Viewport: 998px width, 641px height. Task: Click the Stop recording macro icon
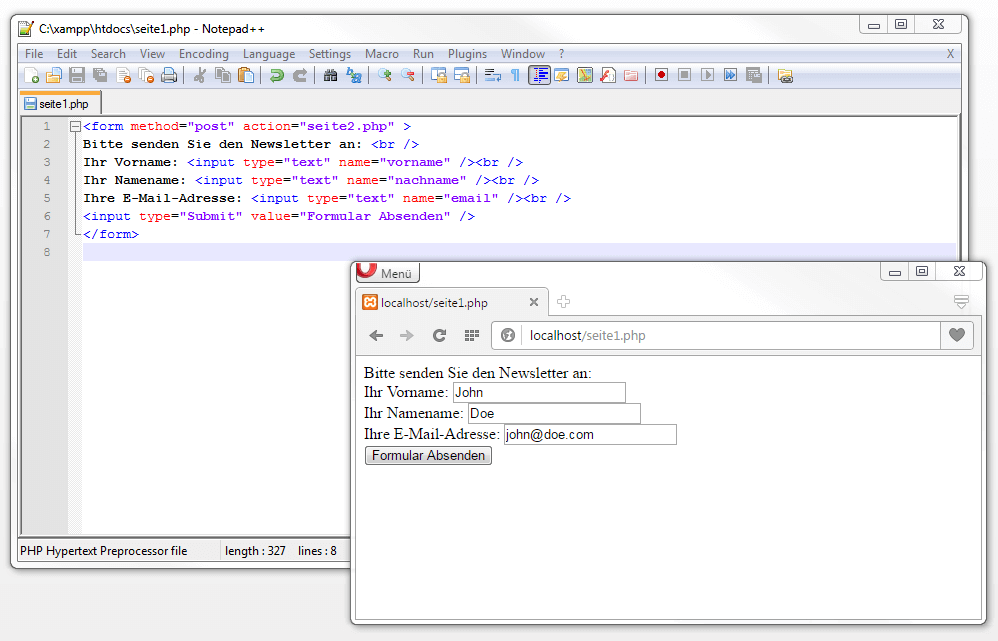pos(684,75)
